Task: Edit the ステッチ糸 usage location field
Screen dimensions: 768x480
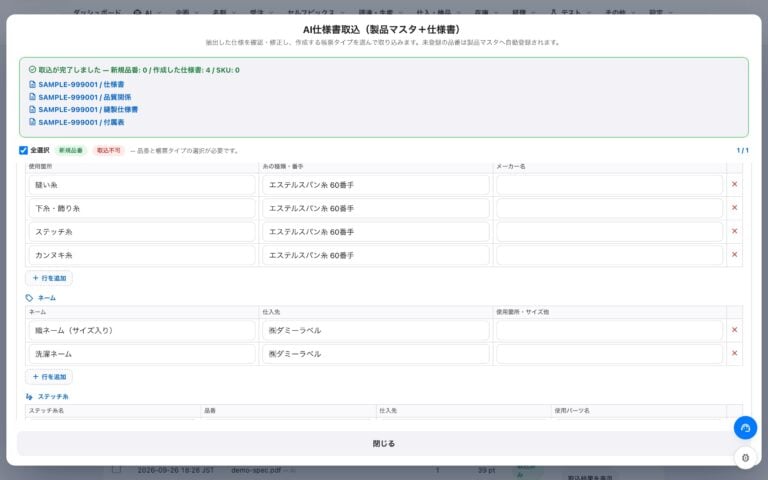Action: click(142, 232)
